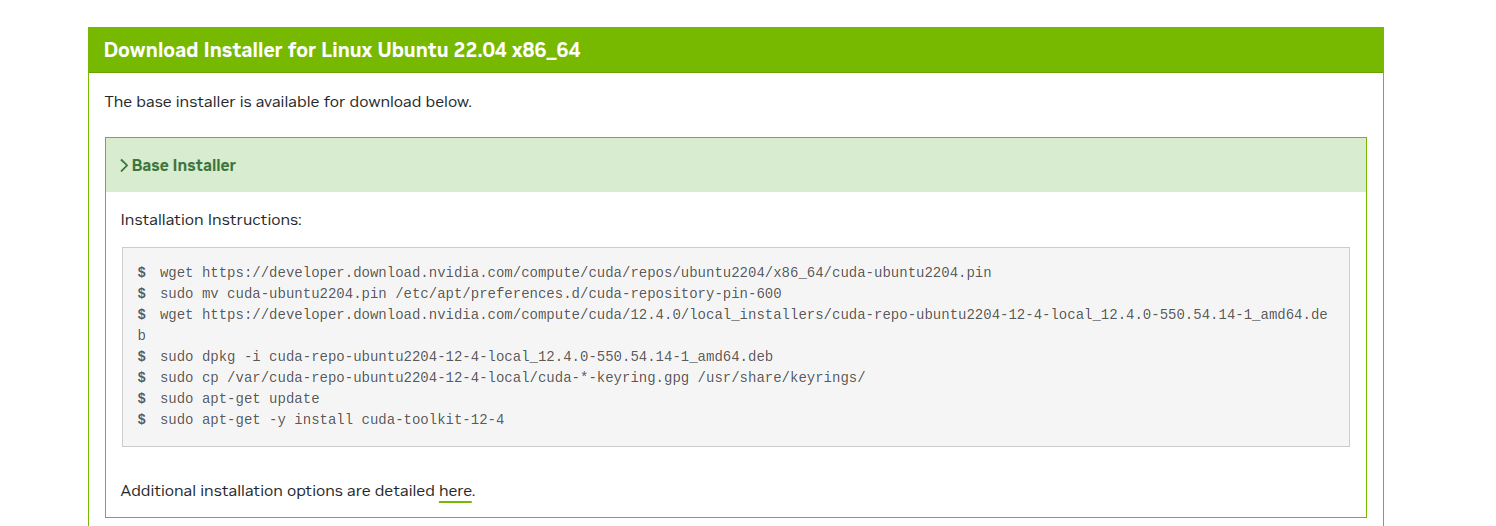Click the 'sudo mv cuda-ubuntu2204.pin' command line

[x=470, y=293]
